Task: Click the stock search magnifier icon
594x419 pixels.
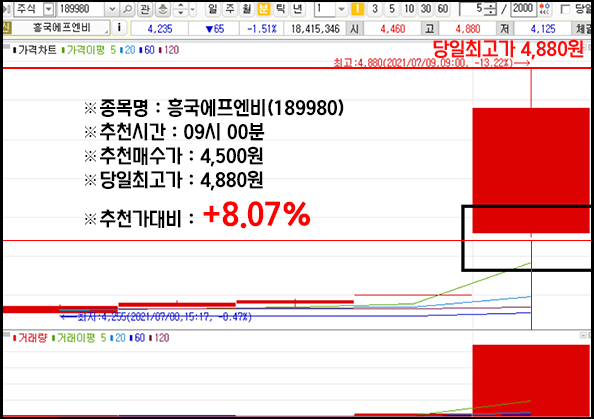Action: (128, 8)
